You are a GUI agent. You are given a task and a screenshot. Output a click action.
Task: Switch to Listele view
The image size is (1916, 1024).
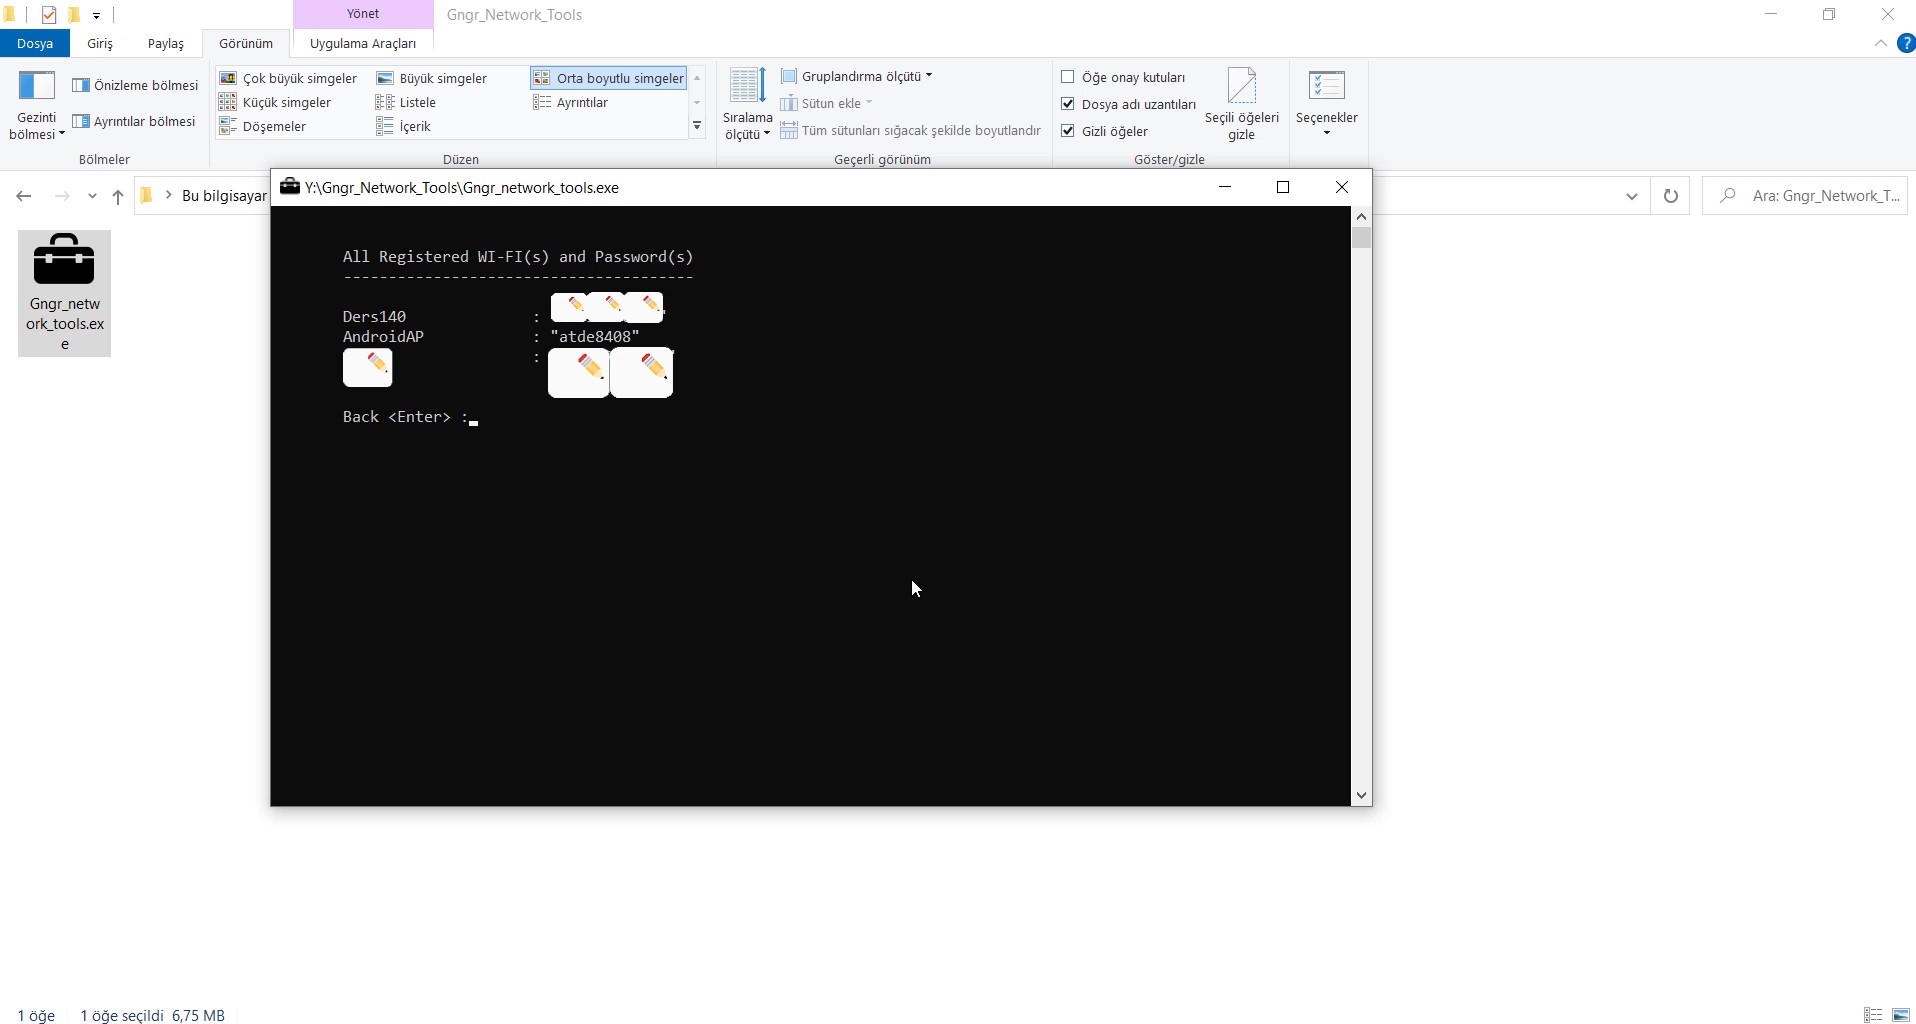tap(406, 102)
